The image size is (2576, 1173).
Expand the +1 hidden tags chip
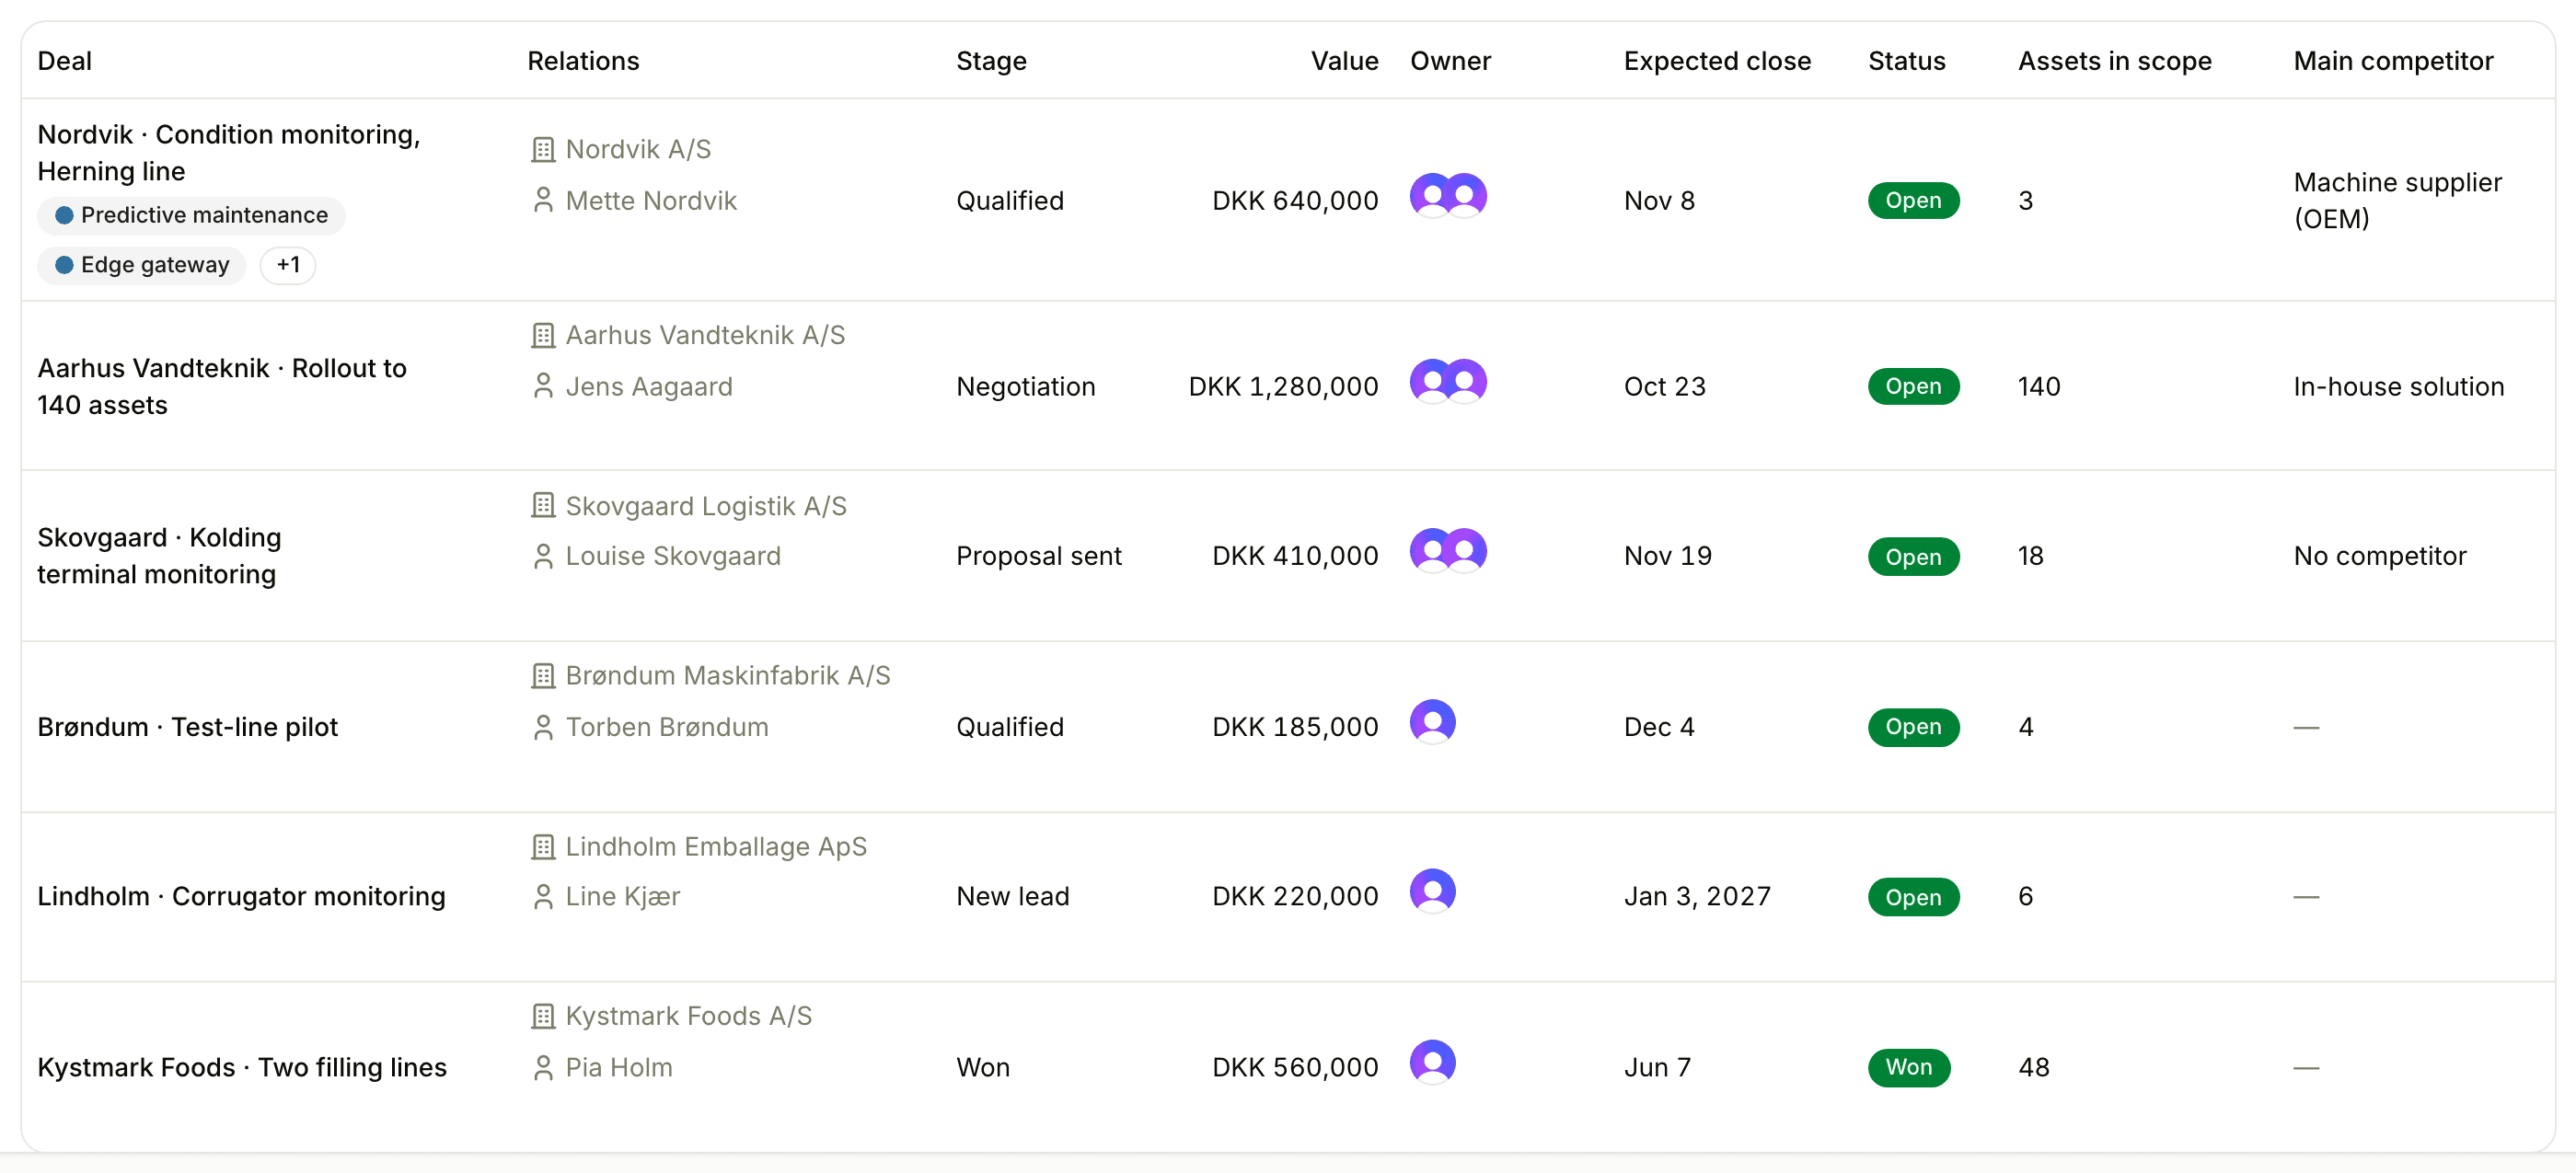pyautogui.click(x=288, y=265)
